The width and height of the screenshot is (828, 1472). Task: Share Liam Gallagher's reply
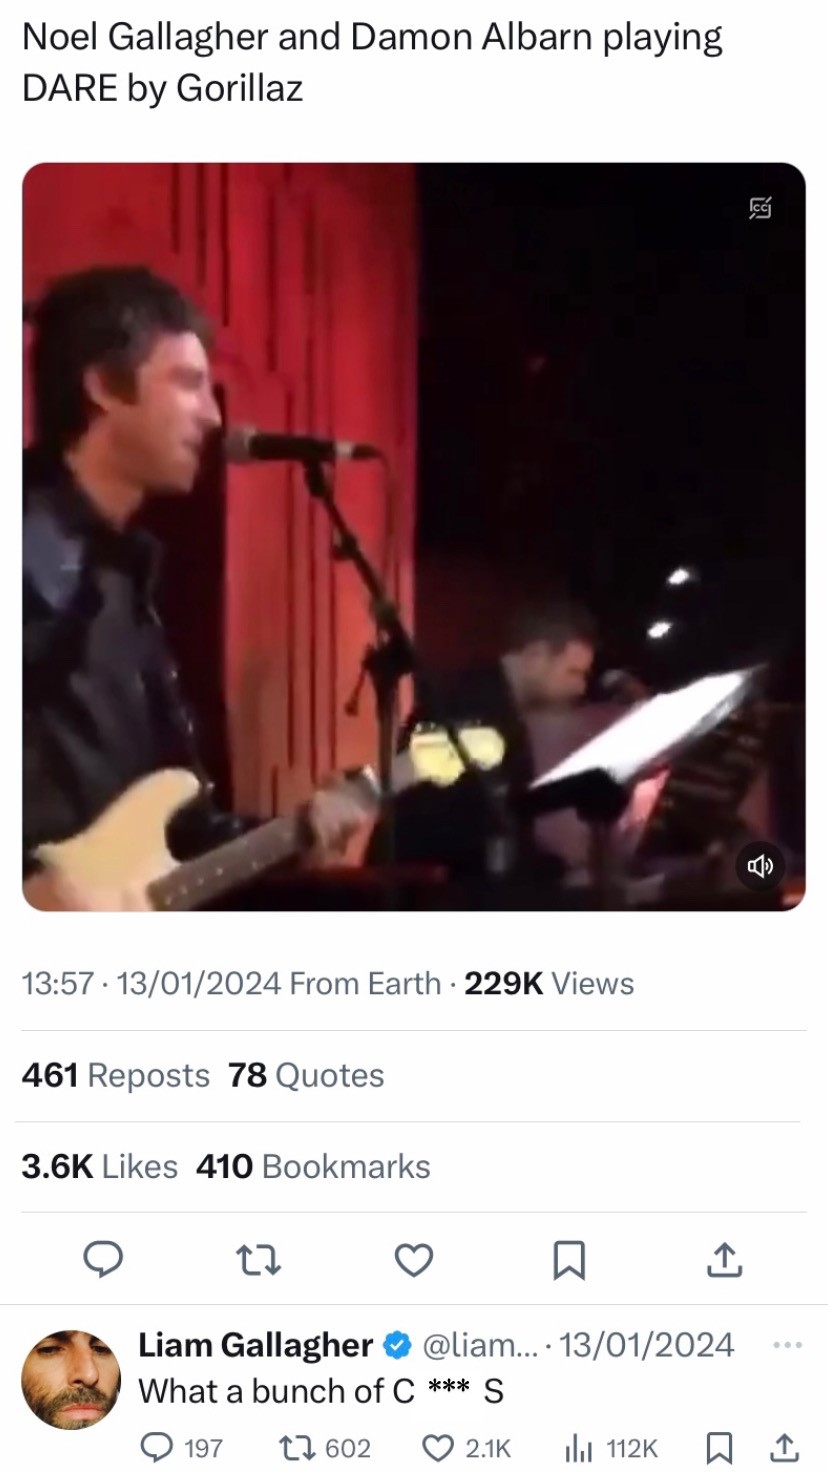click(x=784, y=1447)
